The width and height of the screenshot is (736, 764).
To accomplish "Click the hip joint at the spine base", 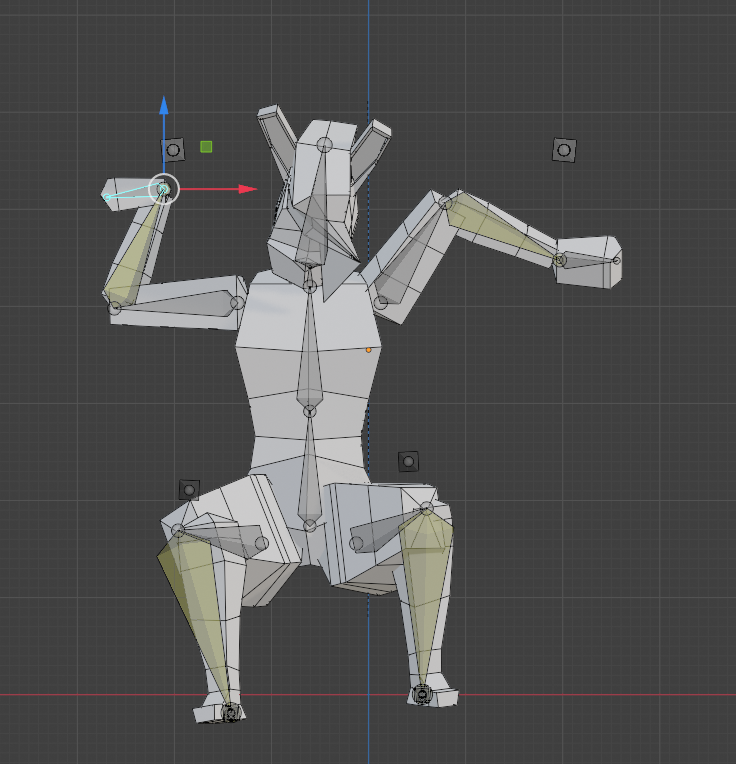I will coord(310,525).
